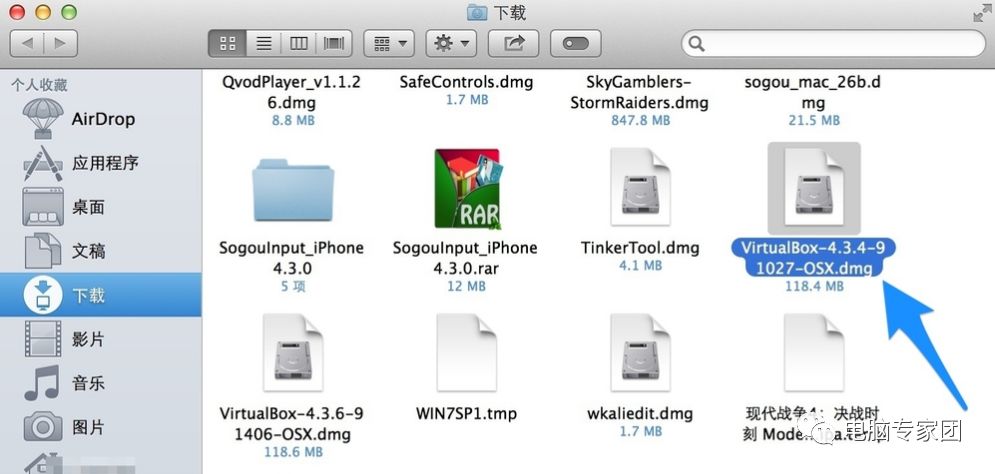Click the SkyGamblers-StormRaiders.dmg file name

click(x=640, y=91)
